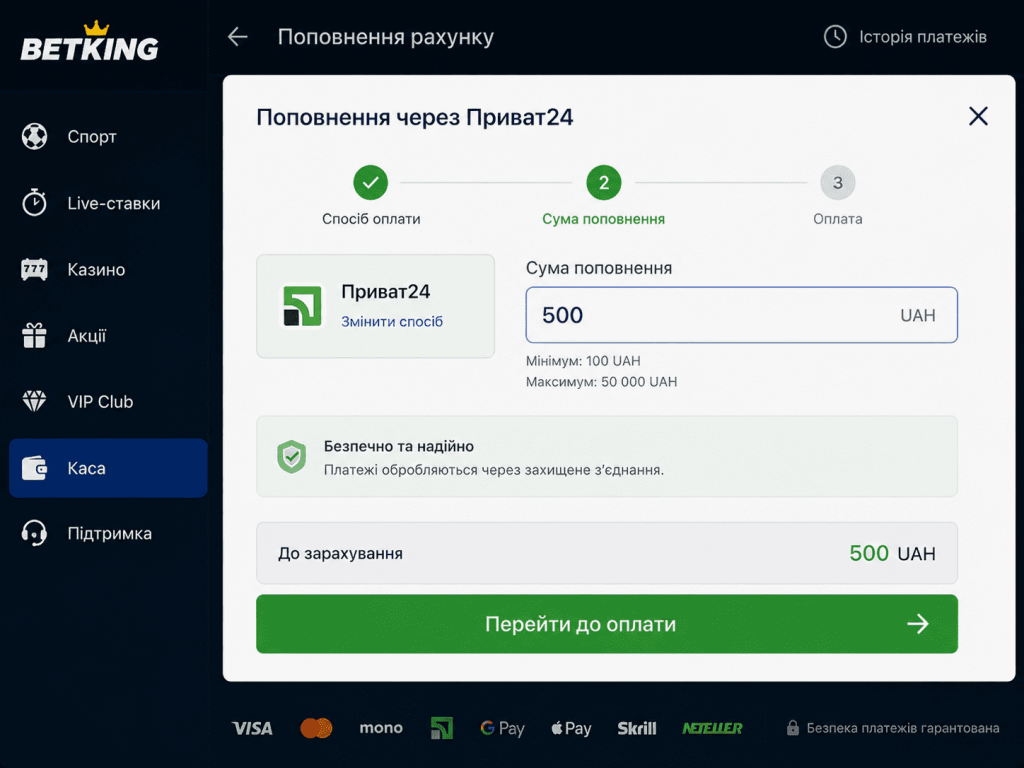This screenshot has height=768, width=1024.
Task: Click the gift box Акції icon
Action: coord(34,336)
